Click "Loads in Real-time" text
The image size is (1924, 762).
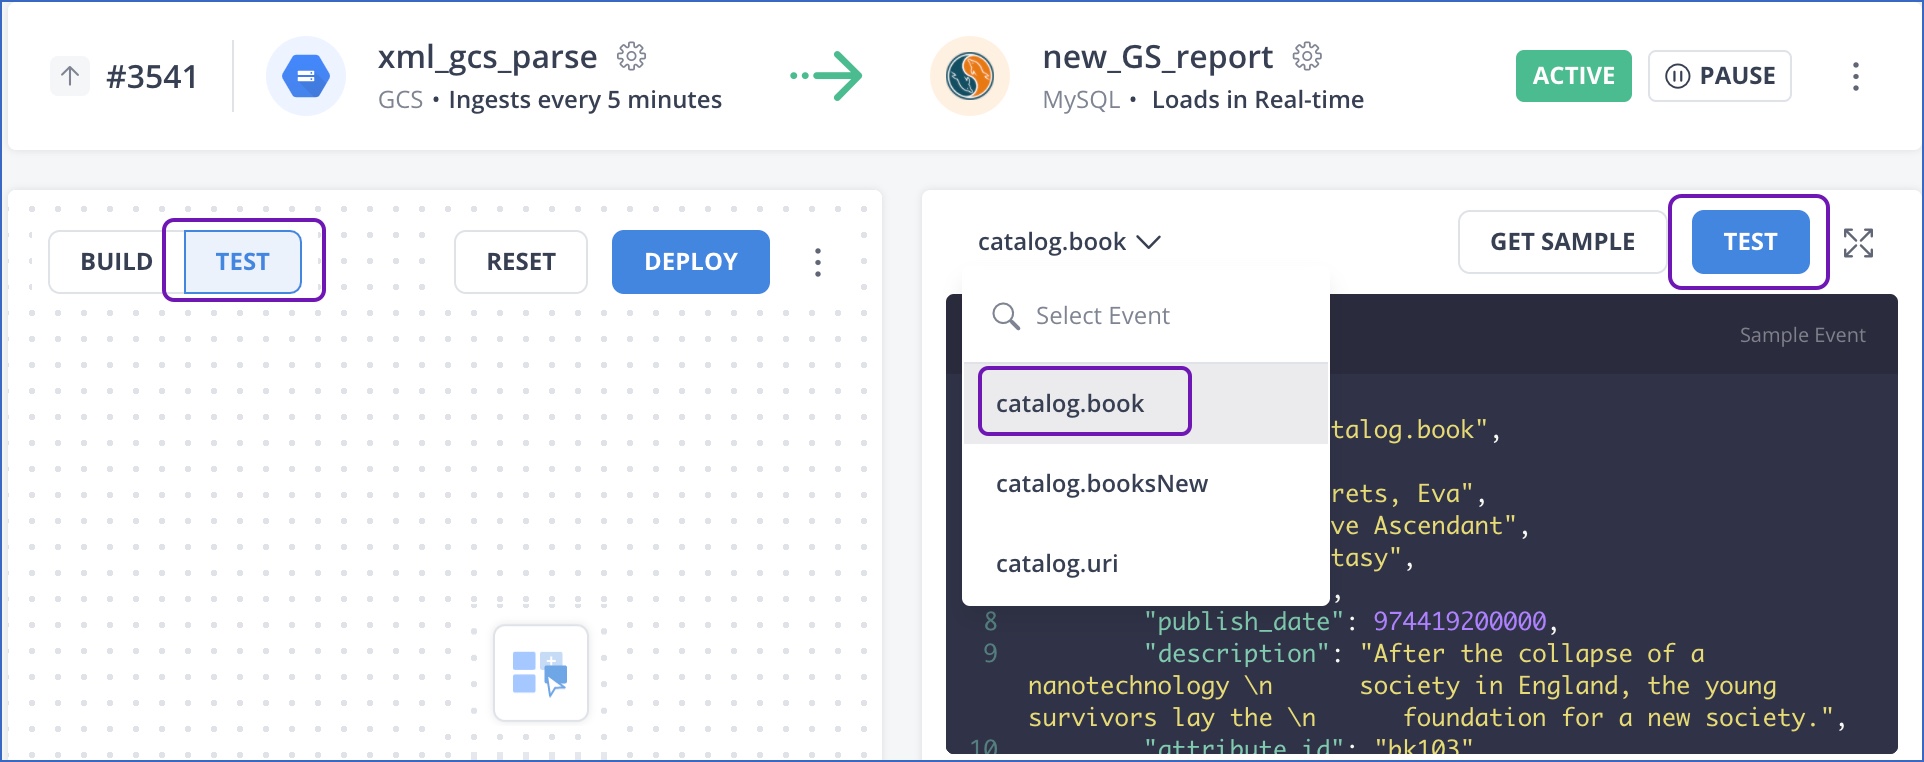coord(1258,100)
